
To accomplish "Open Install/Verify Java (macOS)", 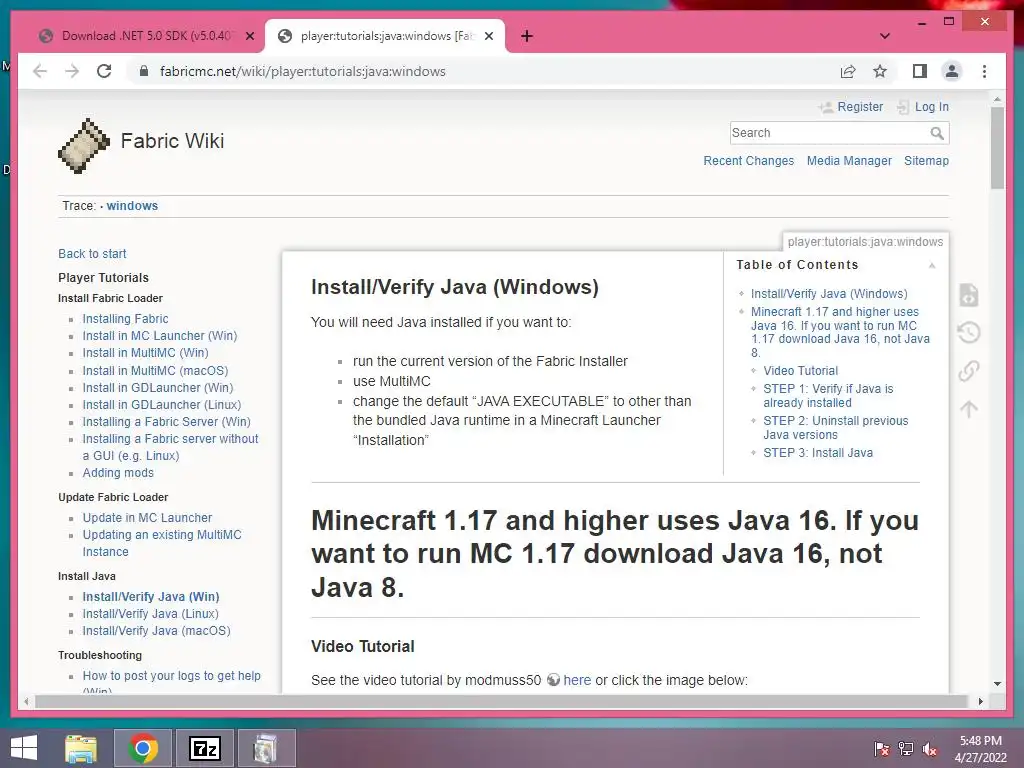I will point(156,631).
